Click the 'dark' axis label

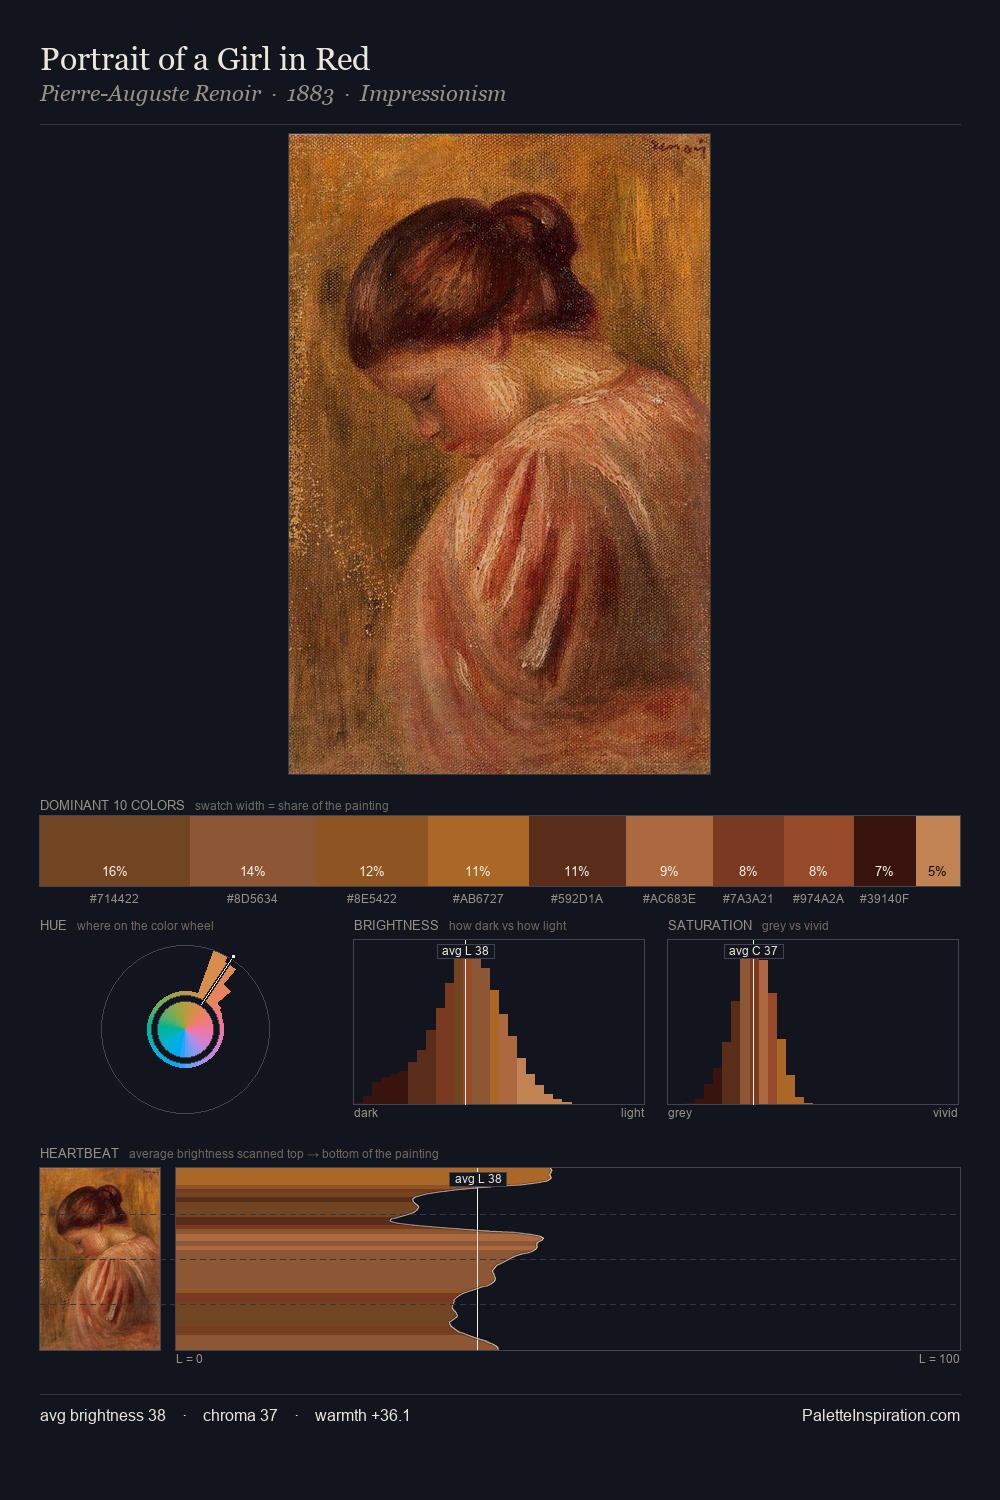point(366,1113)
